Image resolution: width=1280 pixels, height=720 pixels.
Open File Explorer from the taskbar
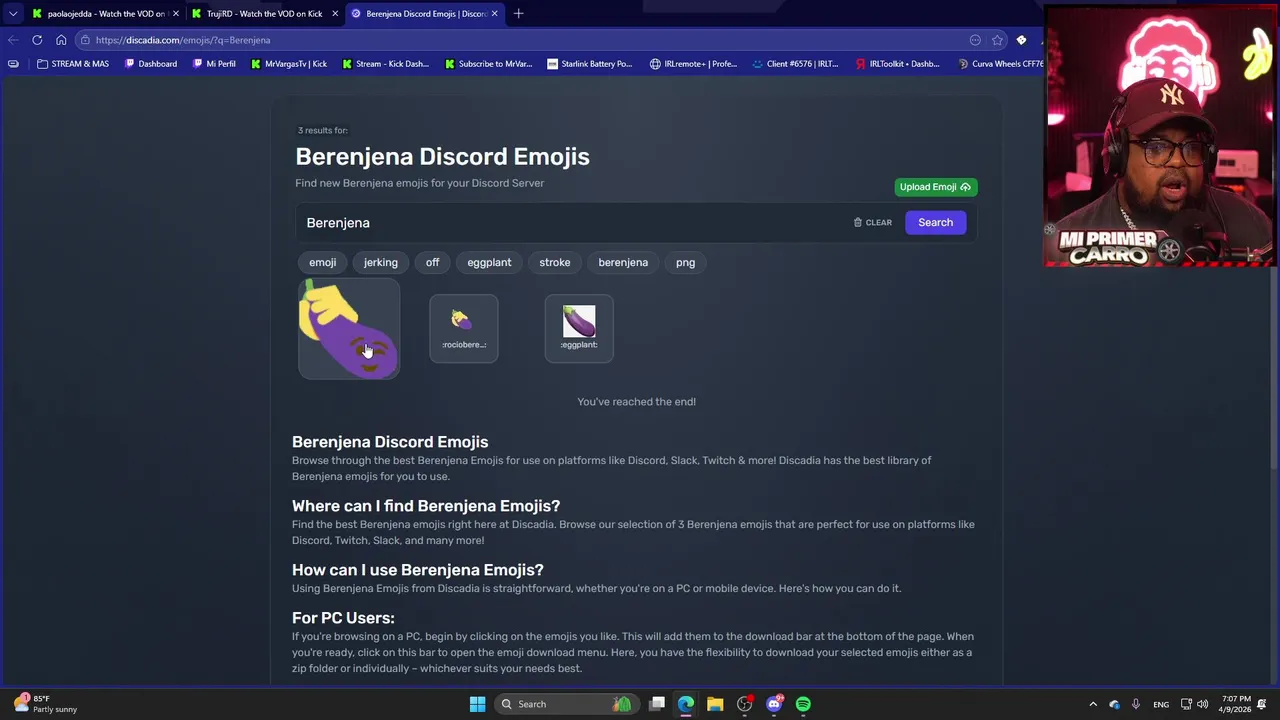(715, 704)
